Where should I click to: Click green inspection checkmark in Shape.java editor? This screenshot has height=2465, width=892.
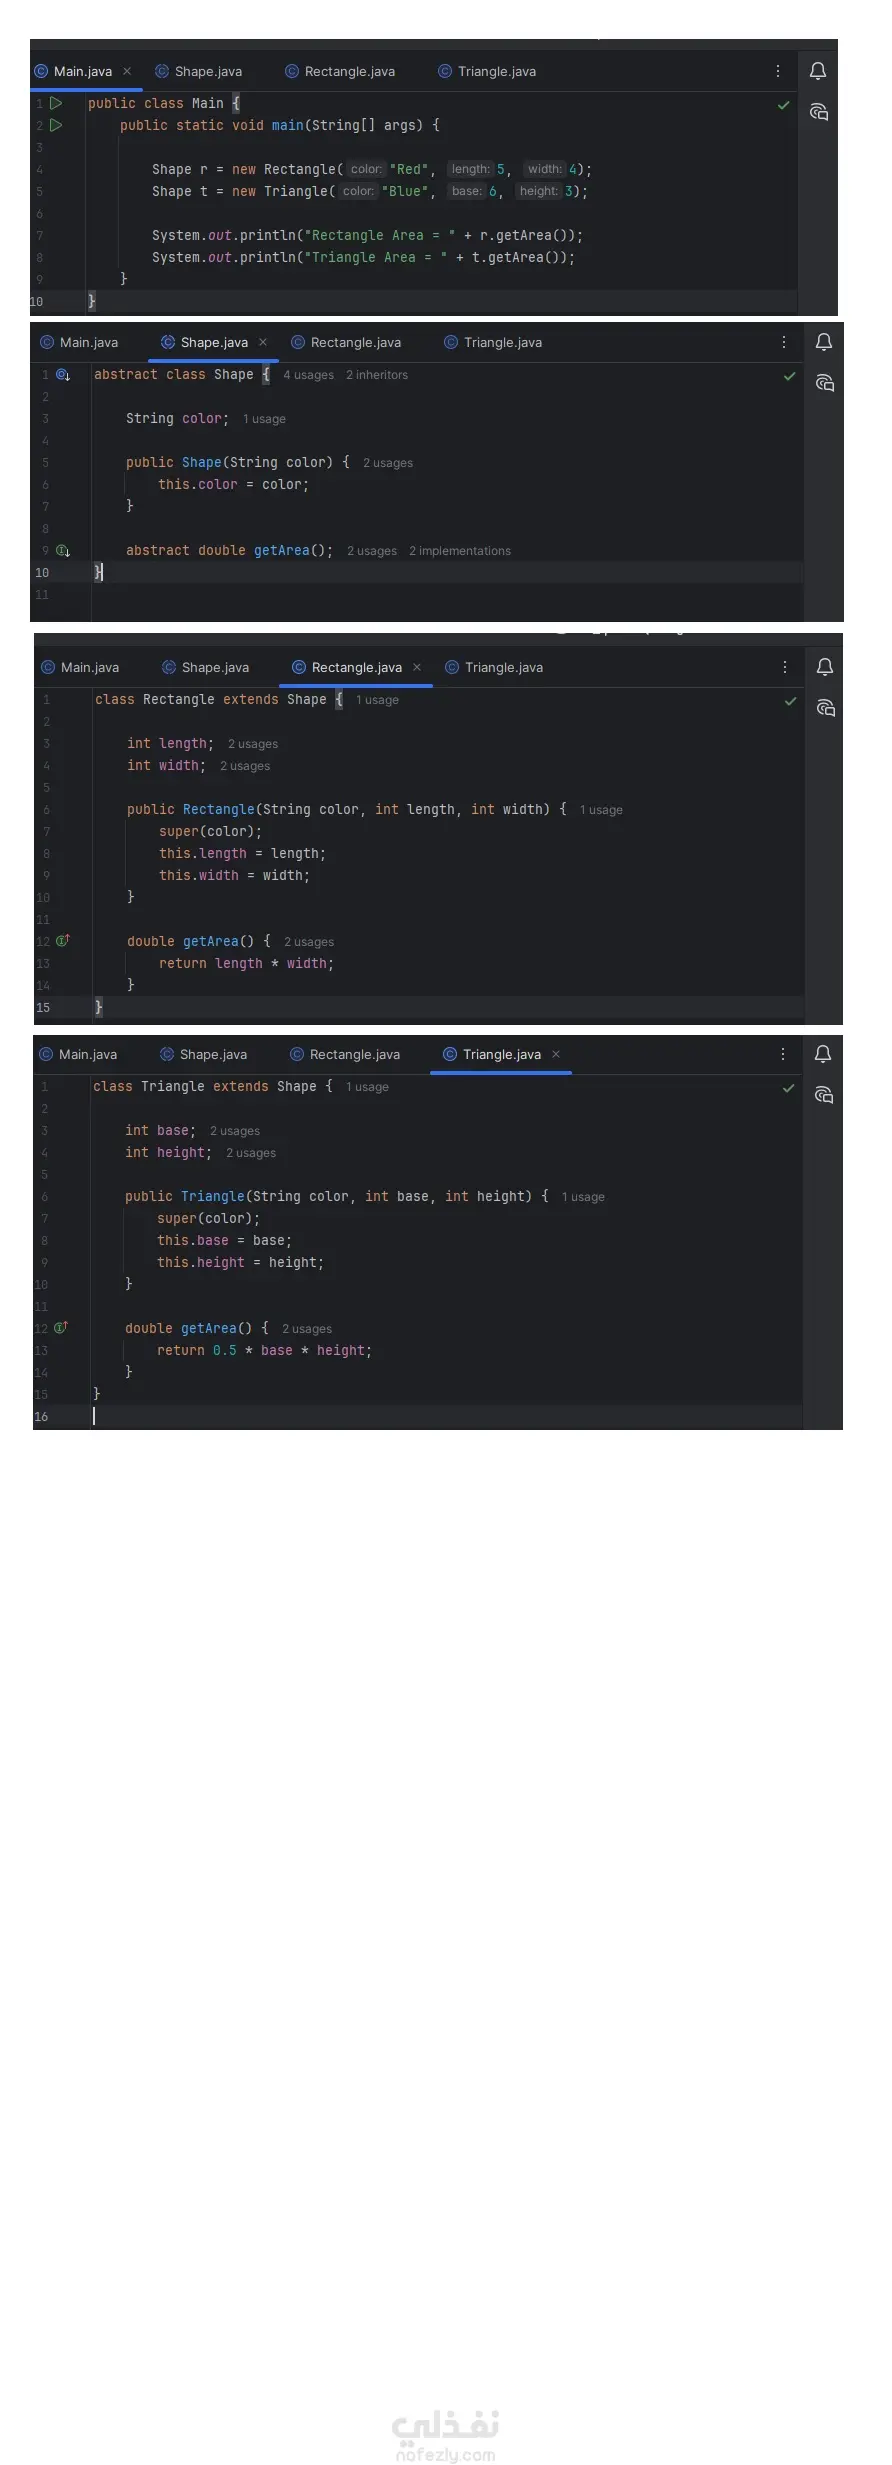tap(790, 376)
